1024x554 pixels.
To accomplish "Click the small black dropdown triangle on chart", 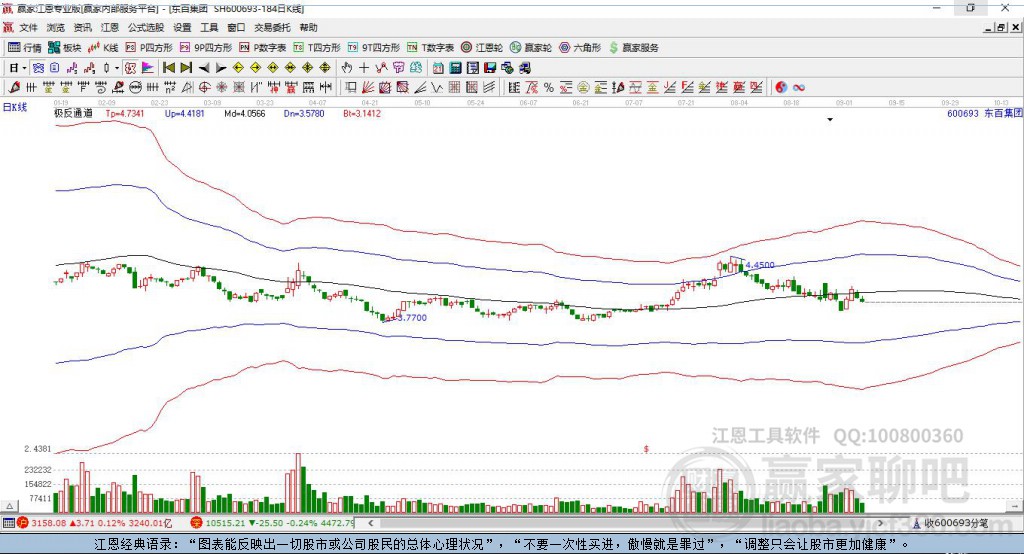I will [830, 120].
